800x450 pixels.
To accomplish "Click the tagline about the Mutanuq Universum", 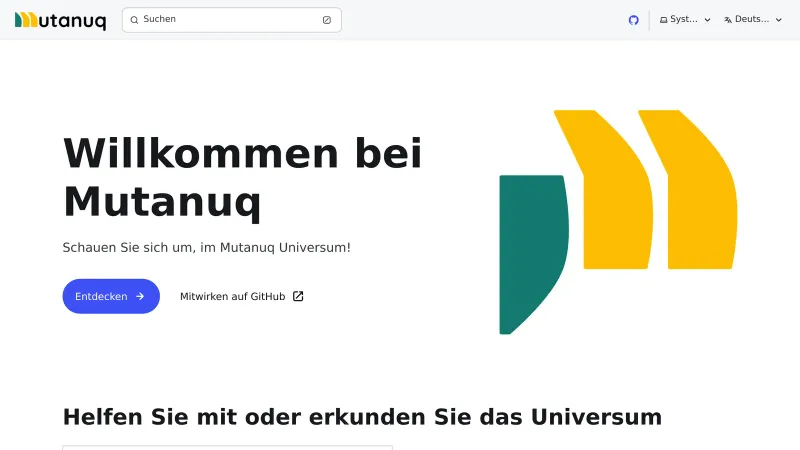I will click(207, 246).
